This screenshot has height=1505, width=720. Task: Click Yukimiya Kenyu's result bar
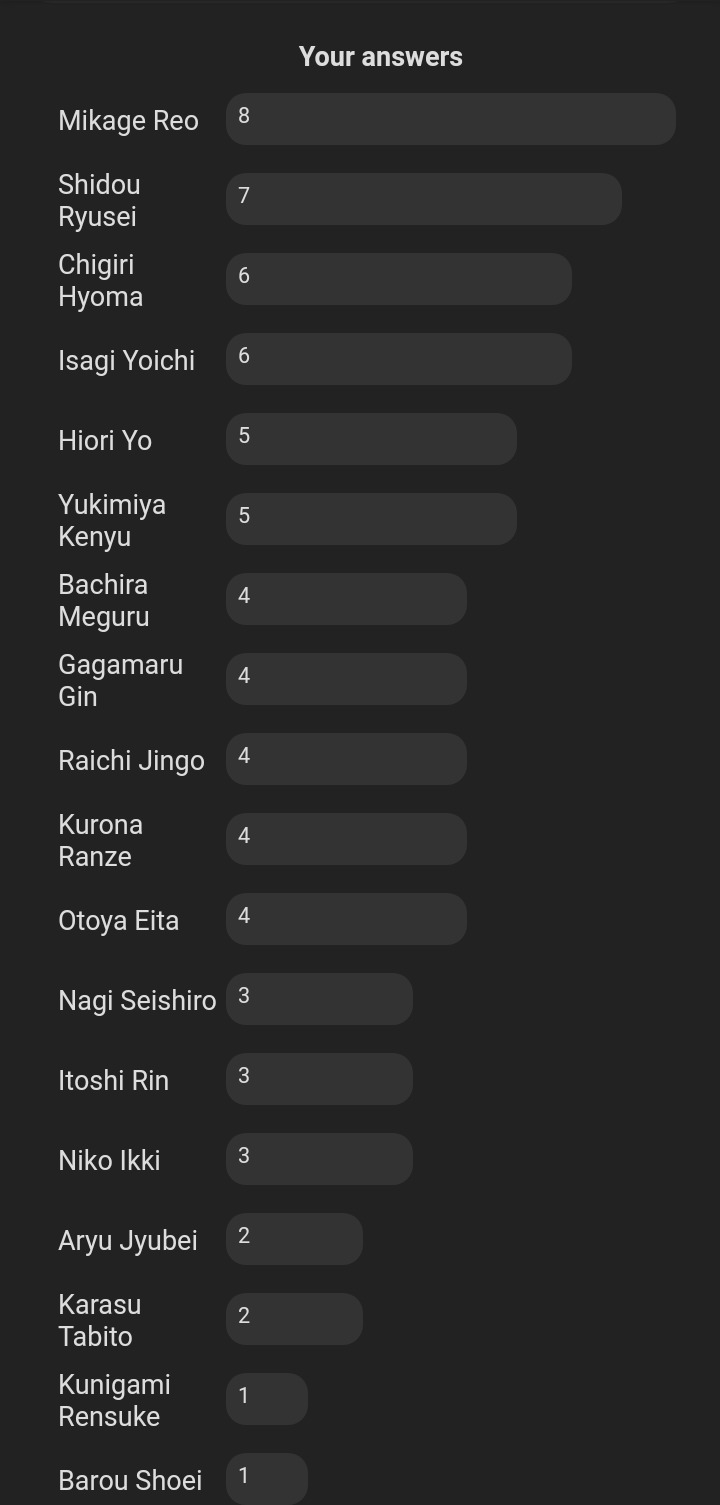tap(371, 519)
